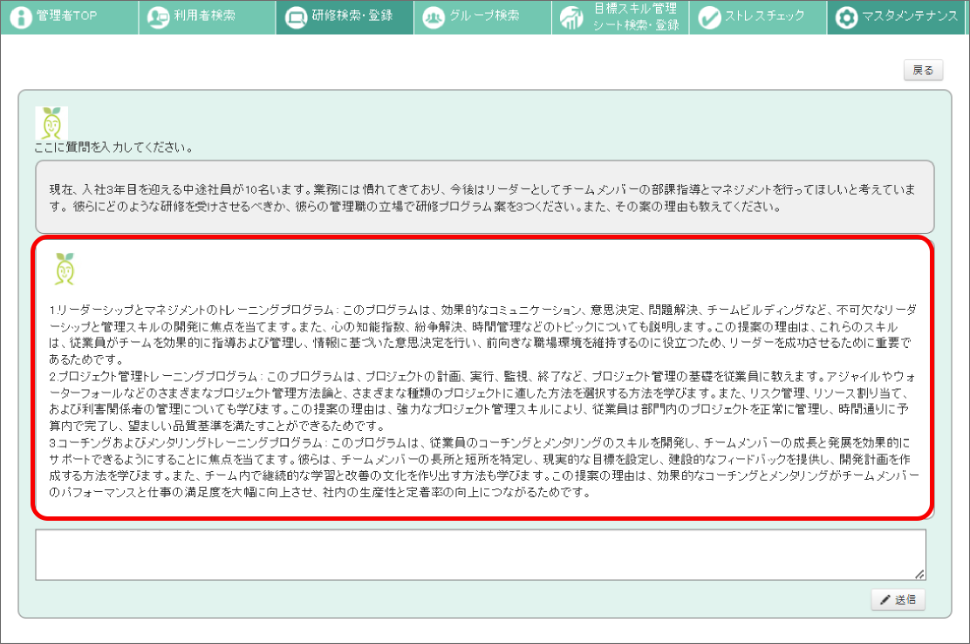The image size is (970, 644).
Task: Click the user search icon beside 利用者検索
Action: pos(158,17)
